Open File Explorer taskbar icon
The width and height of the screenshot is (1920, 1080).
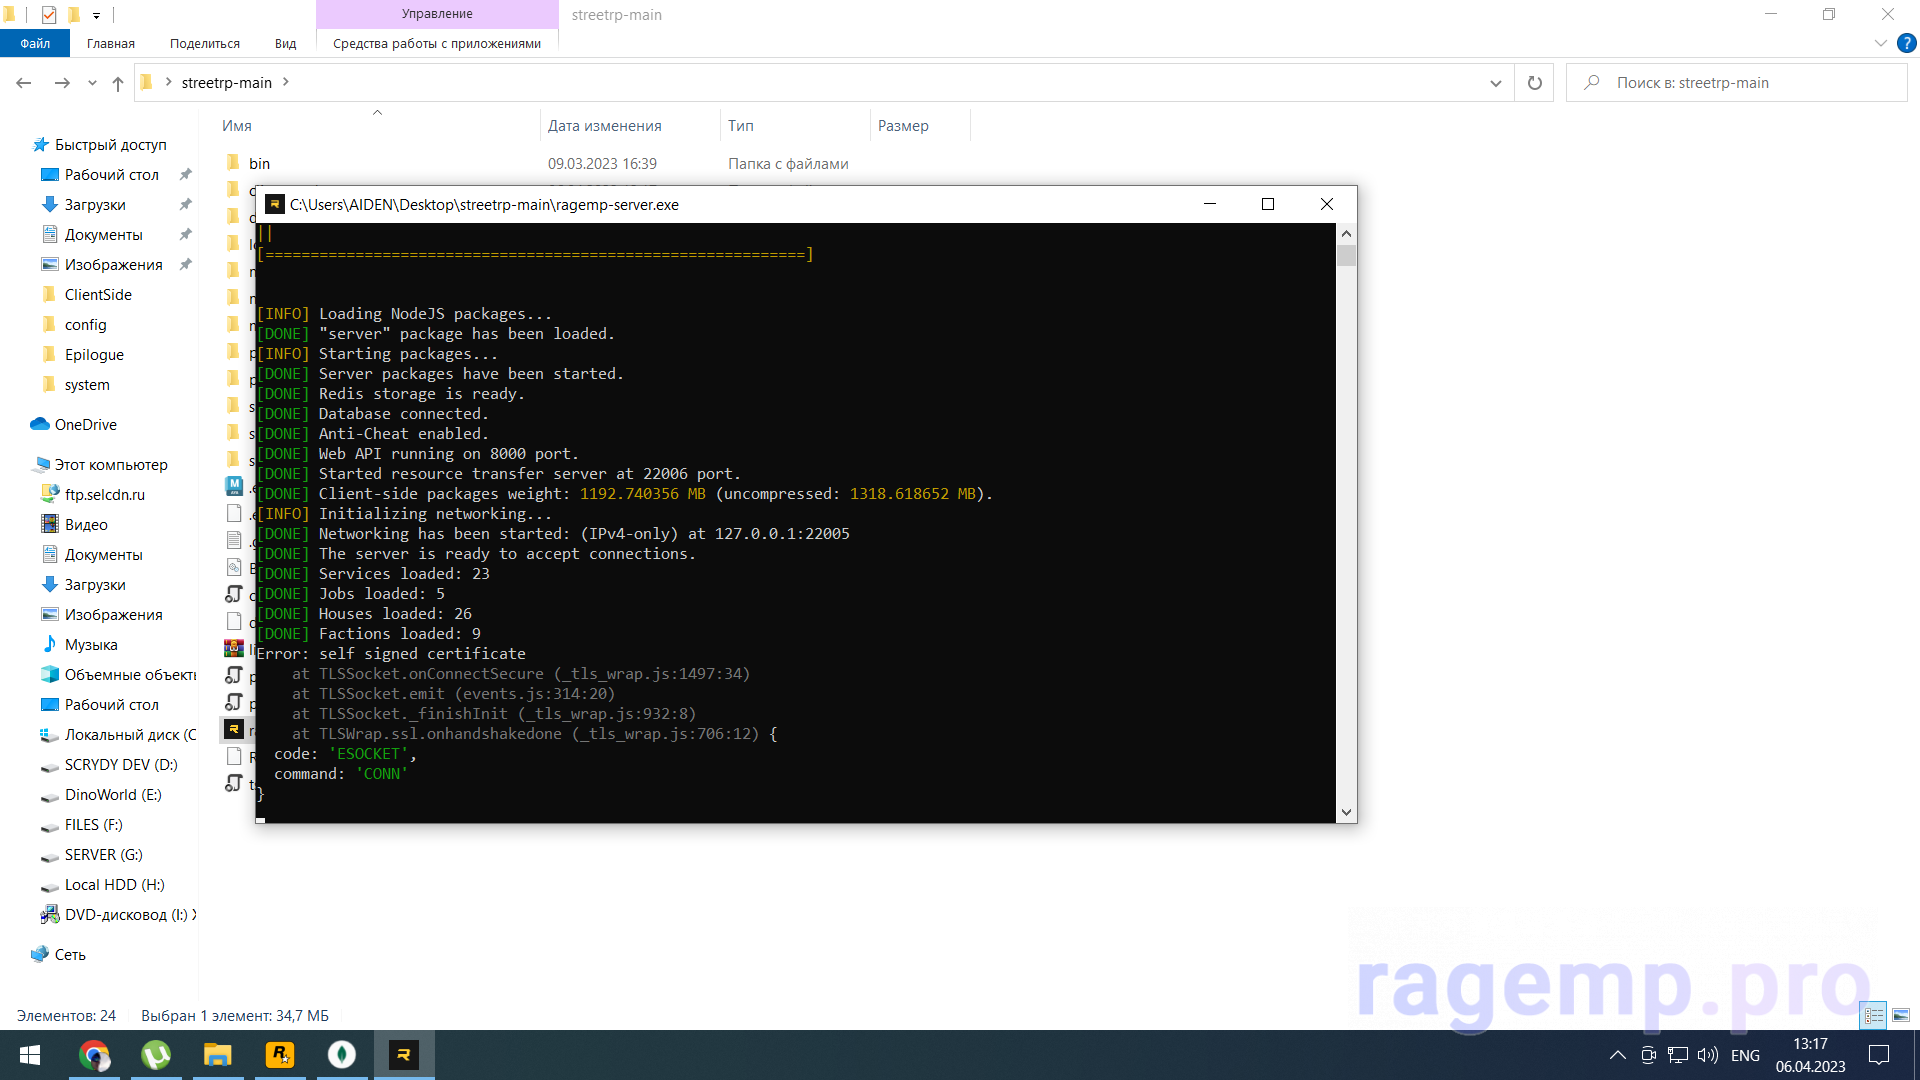(x=218, y=1055)
